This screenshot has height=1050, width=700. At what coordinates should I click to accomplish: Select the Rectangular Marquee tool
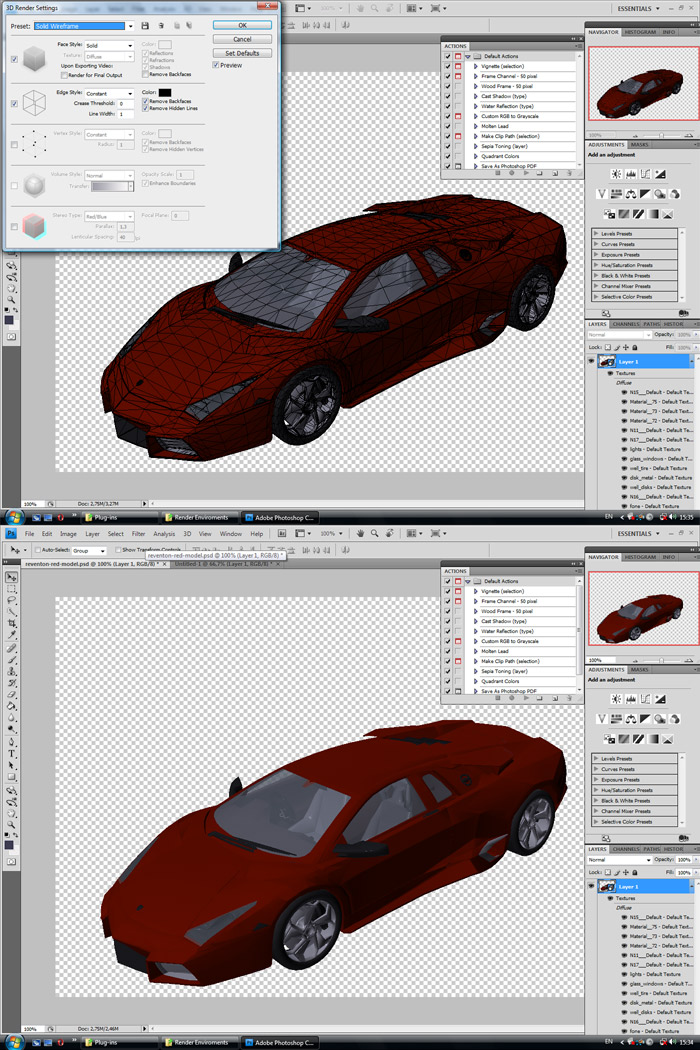11,589
